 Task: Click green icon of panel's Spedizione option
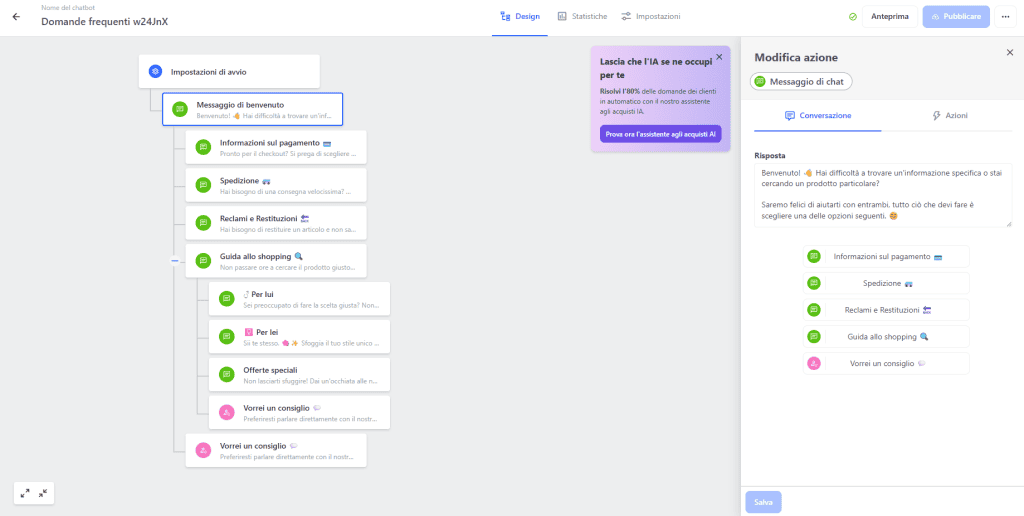pos(814,283)
